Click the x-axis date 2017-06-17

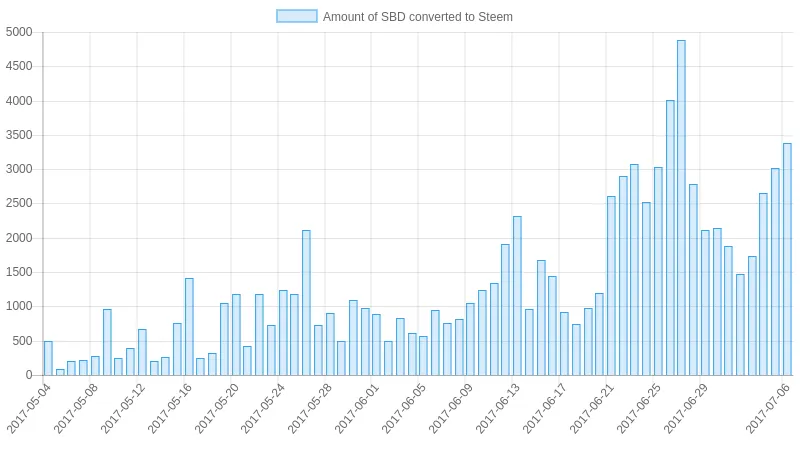pyautogui.click(x=544, y=409)
